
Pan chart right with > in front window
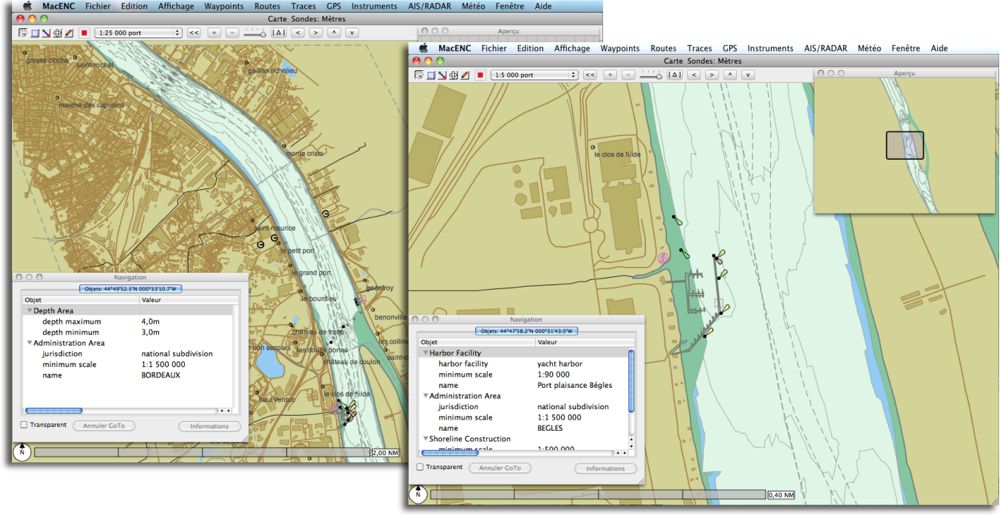(712, 75)
